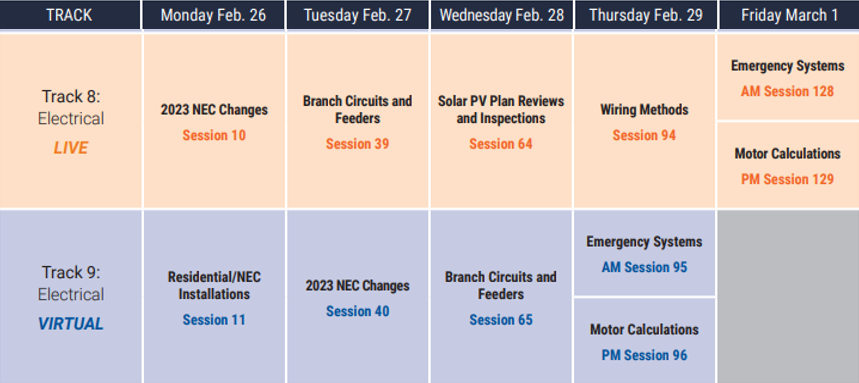
Task: Click the TRACK column header
Action: coord(70,15)
